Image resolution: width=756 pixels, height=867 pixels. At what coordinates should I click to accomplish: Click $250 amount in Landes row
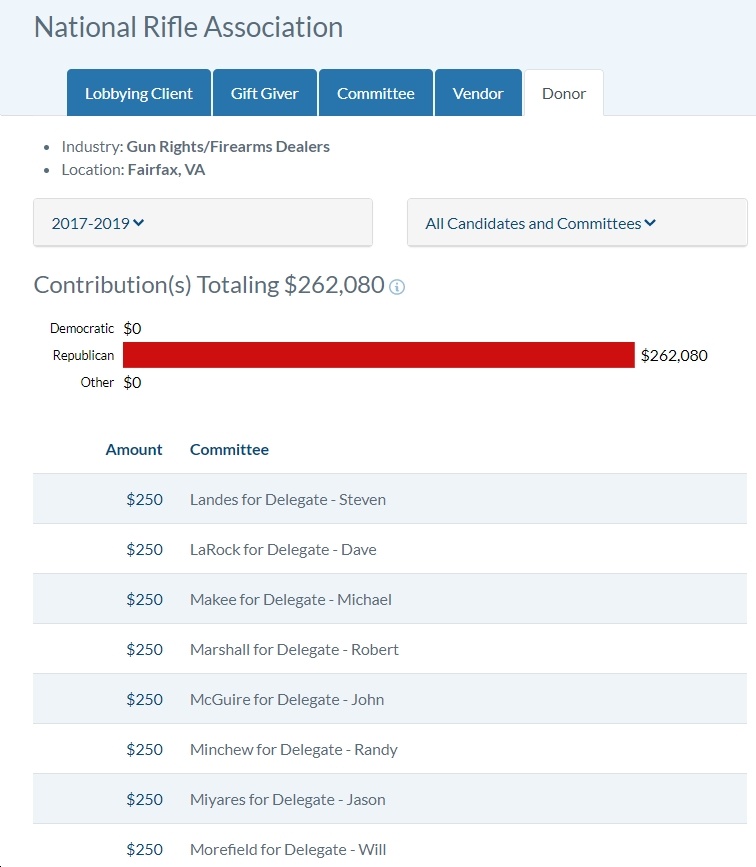(145, 499)
